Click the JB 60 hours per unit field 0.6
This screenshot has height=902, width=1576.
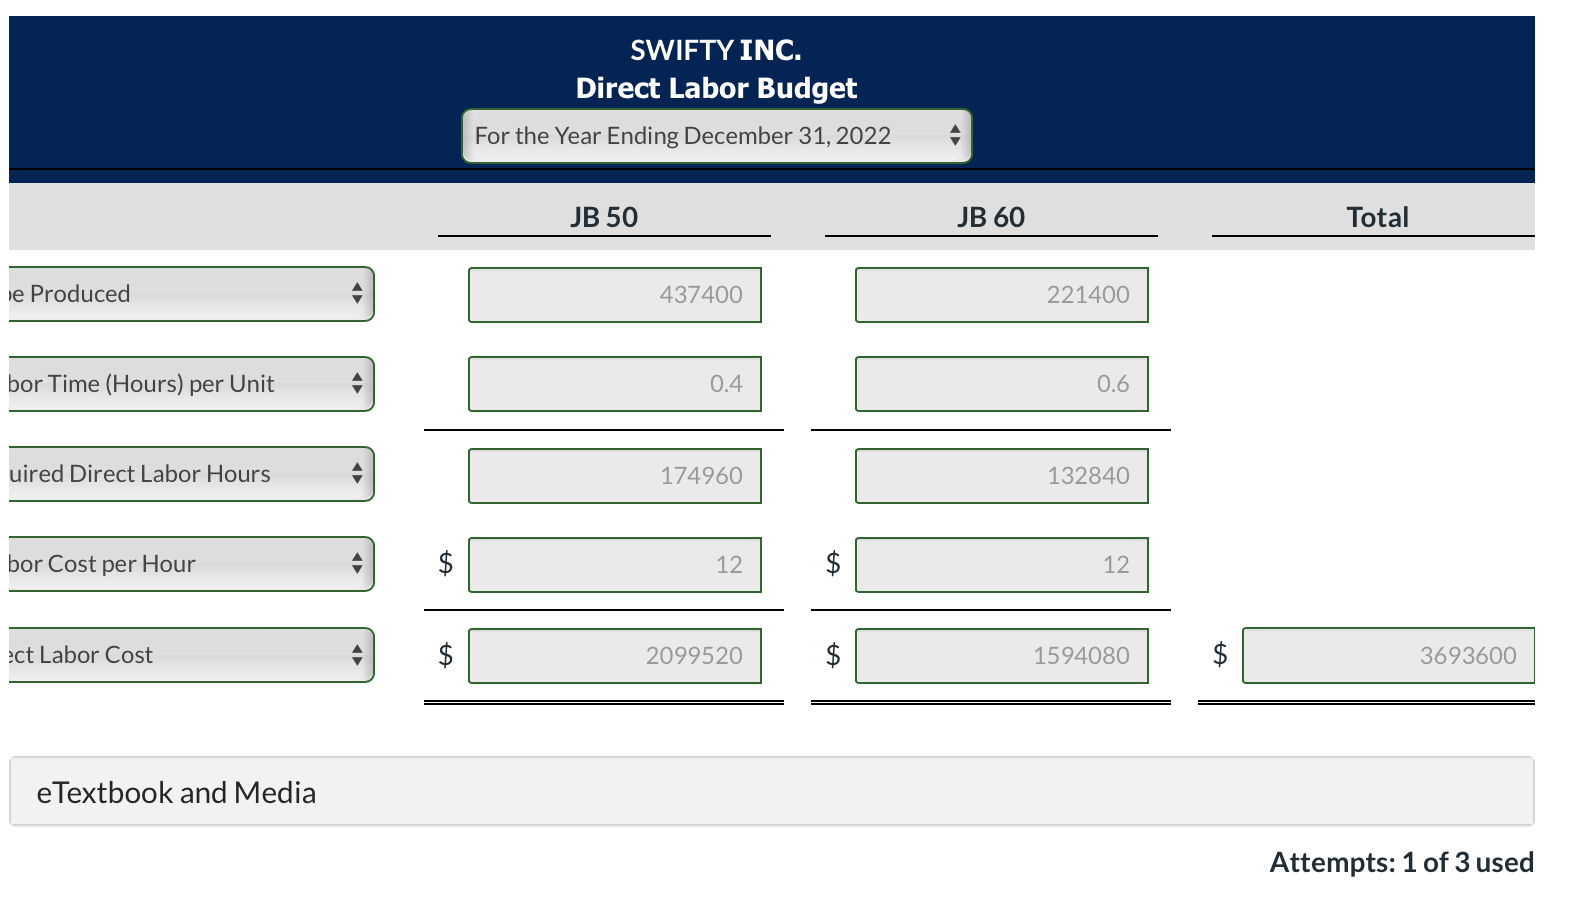coord(1002,384)
